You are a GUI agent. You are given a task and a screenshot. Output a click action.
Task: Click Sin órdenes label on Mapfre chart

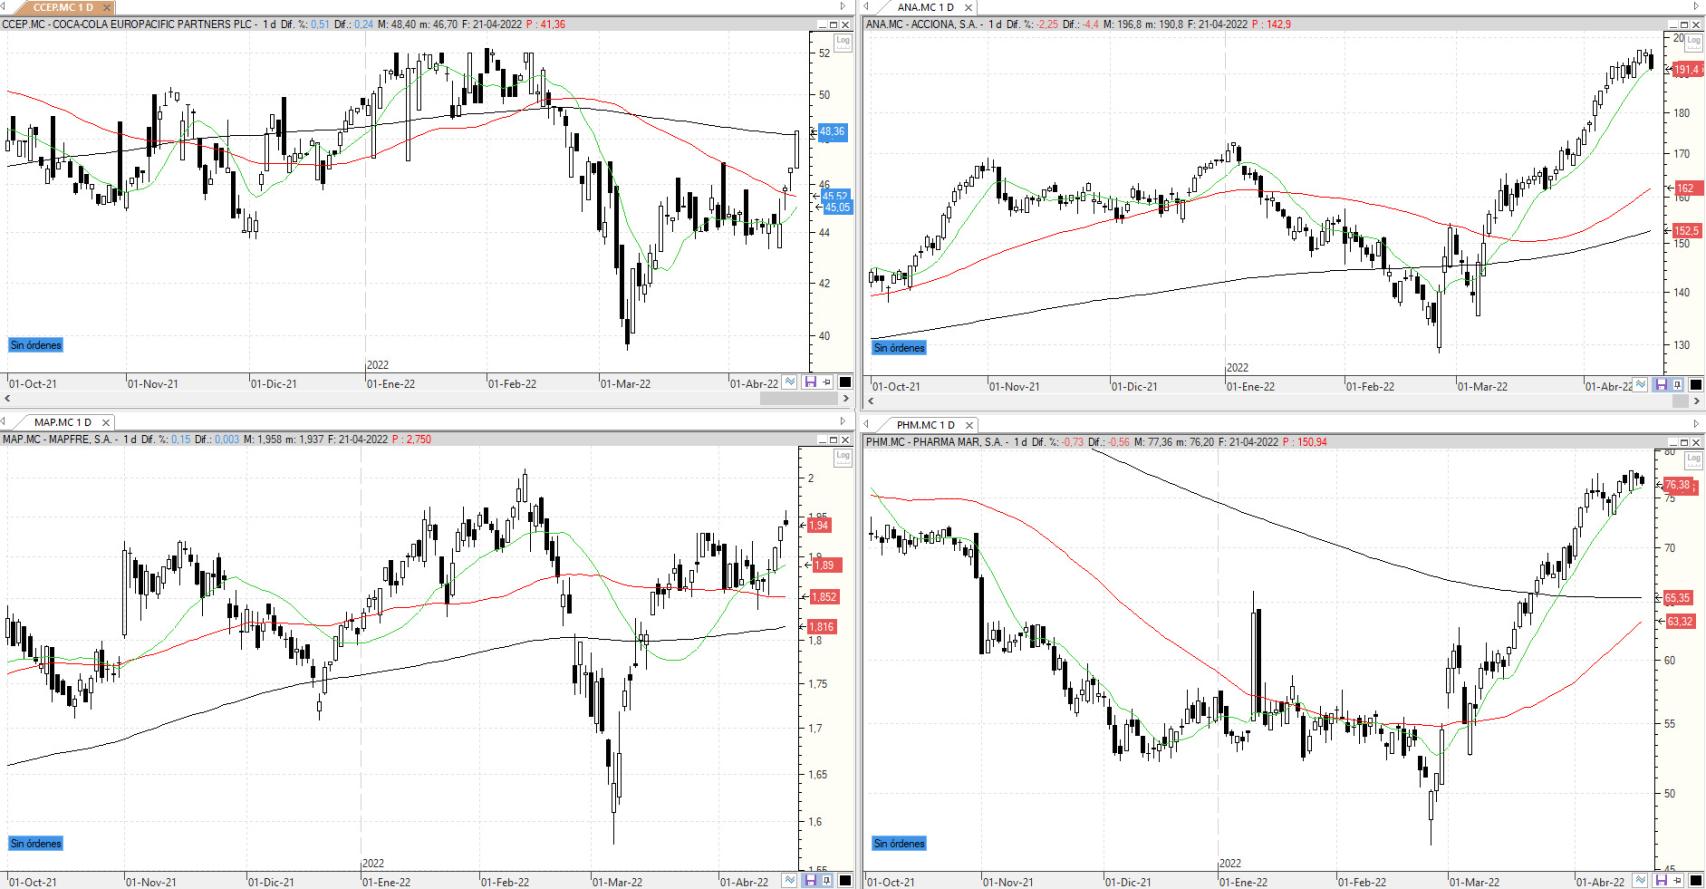pos(36,843)
